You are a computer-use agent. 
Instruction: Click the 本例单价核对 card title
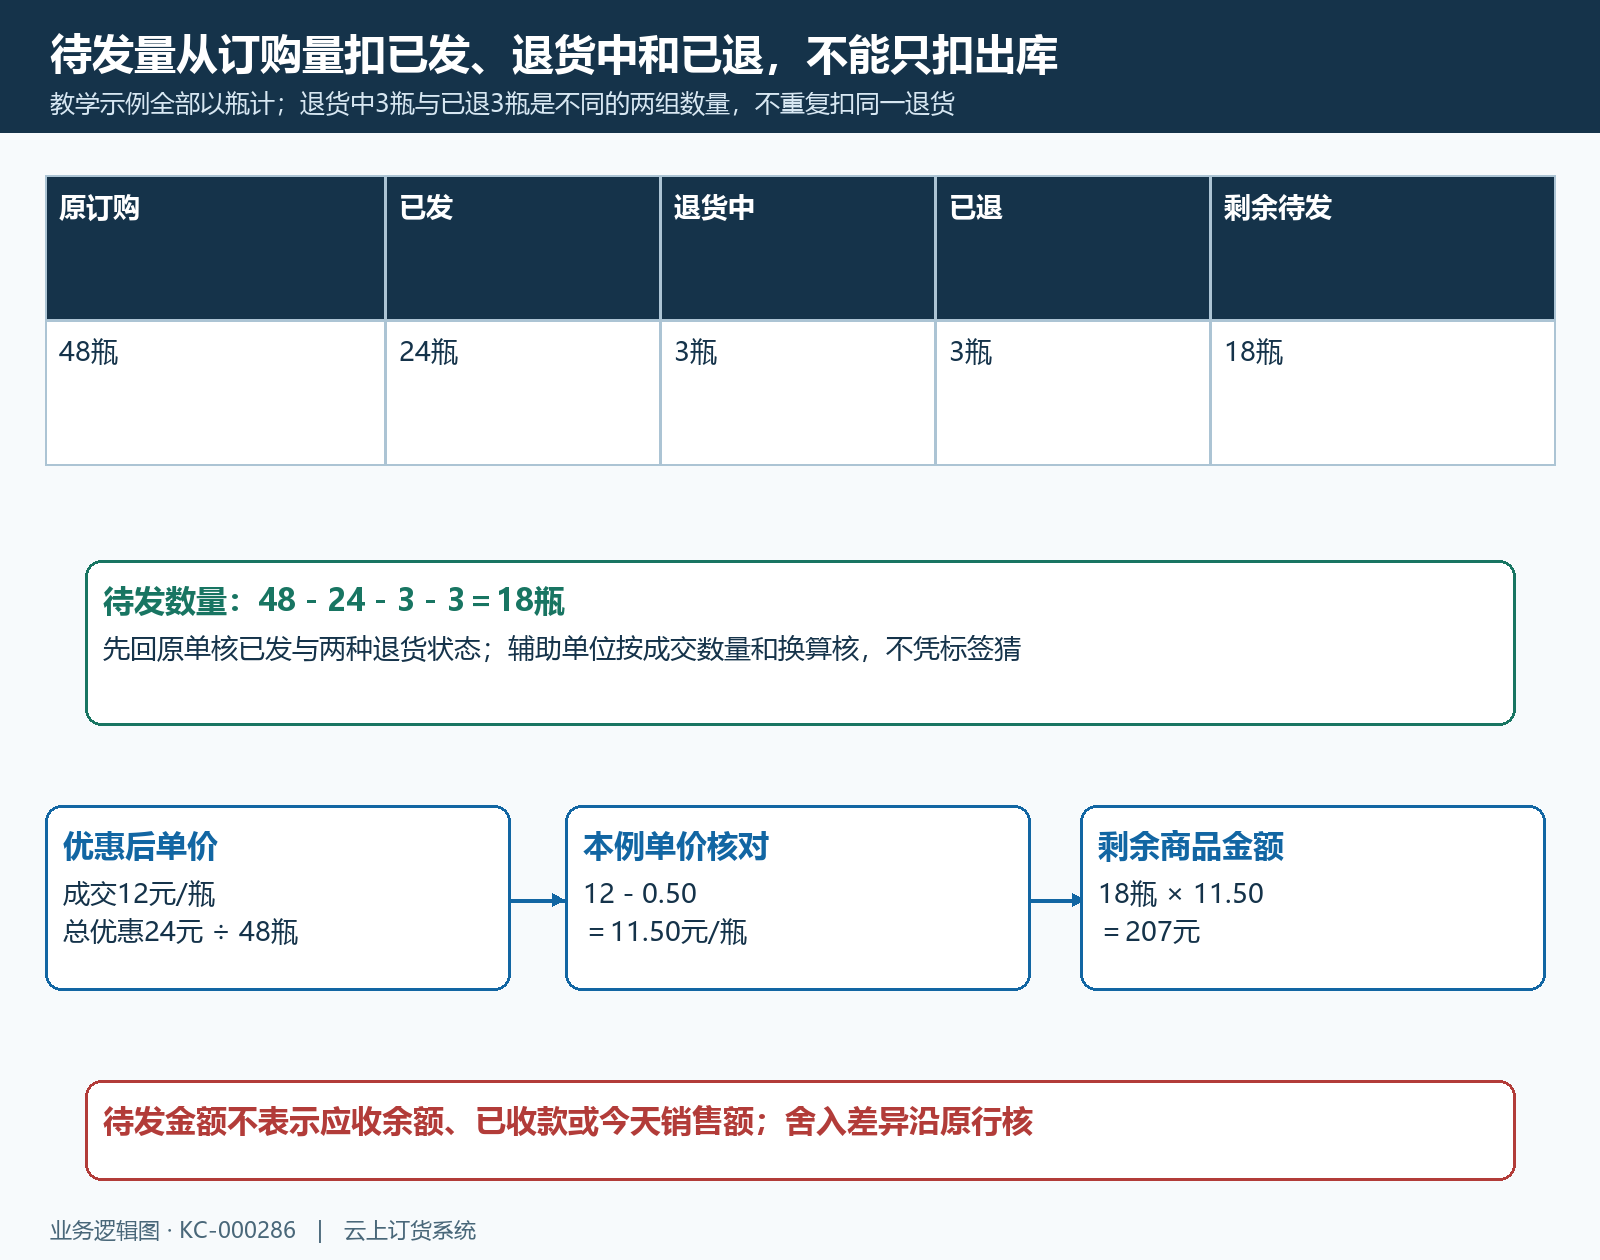coord(676,846)
